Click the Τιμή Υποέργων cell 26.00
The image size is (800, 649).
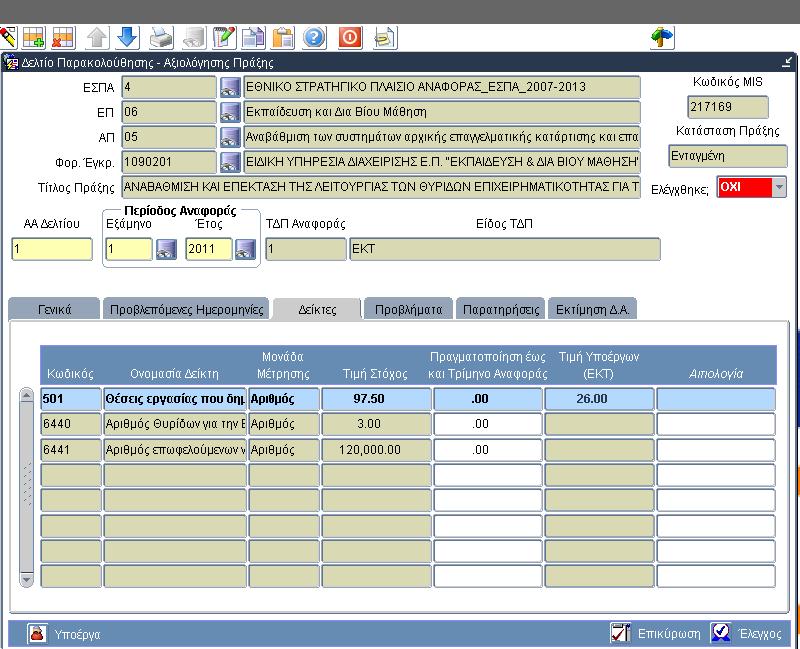pyautogui.click(x=599, y=399)
